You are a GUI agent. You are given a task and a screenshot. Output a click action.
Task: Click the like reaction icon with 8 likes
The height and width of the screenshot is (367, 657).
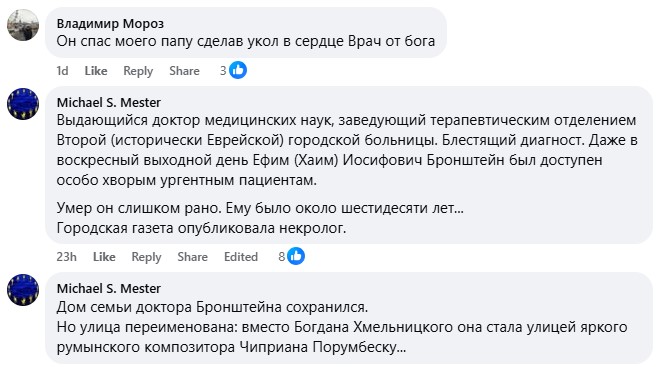click(x=296, y=256)
